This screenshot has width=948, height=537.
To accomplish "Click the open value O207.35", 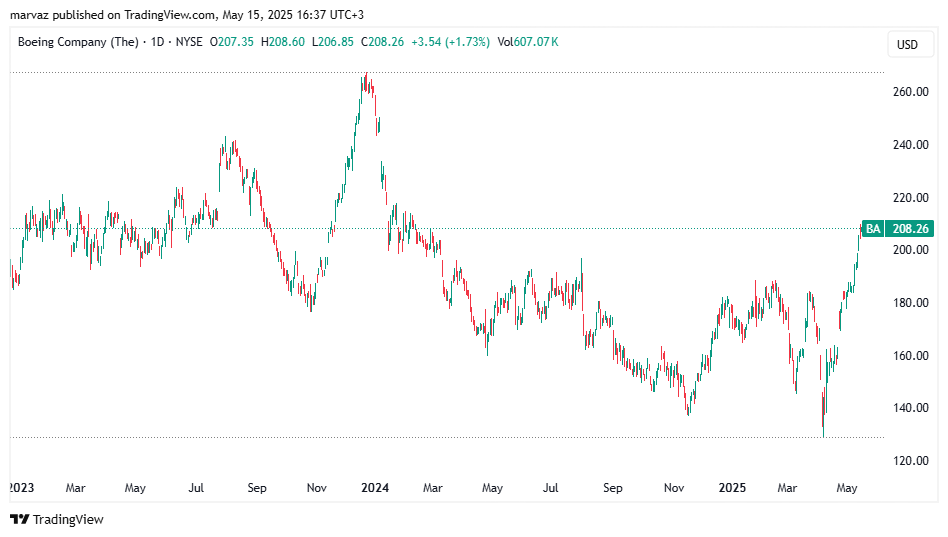I will pos(232,42).
